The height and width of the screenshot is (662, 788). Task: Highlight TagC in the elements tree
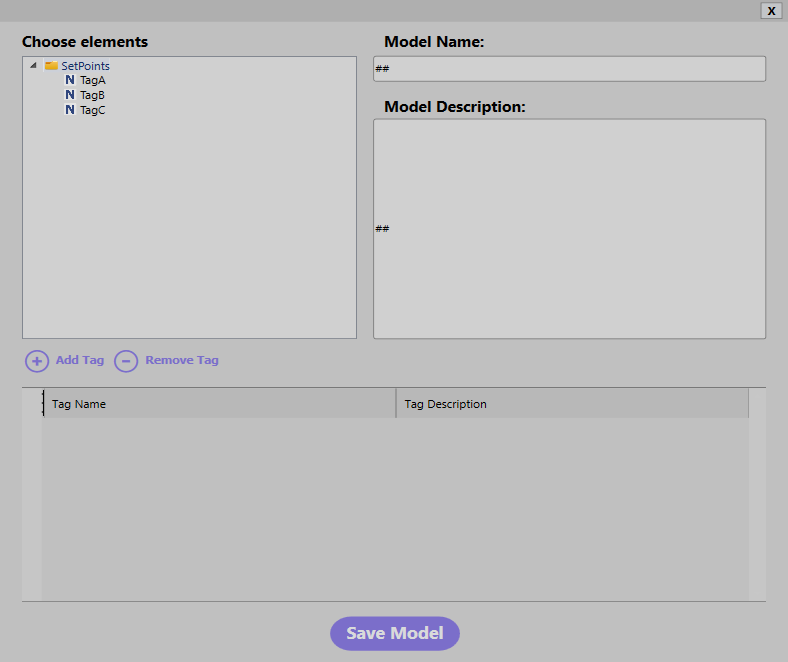[93, 110]
